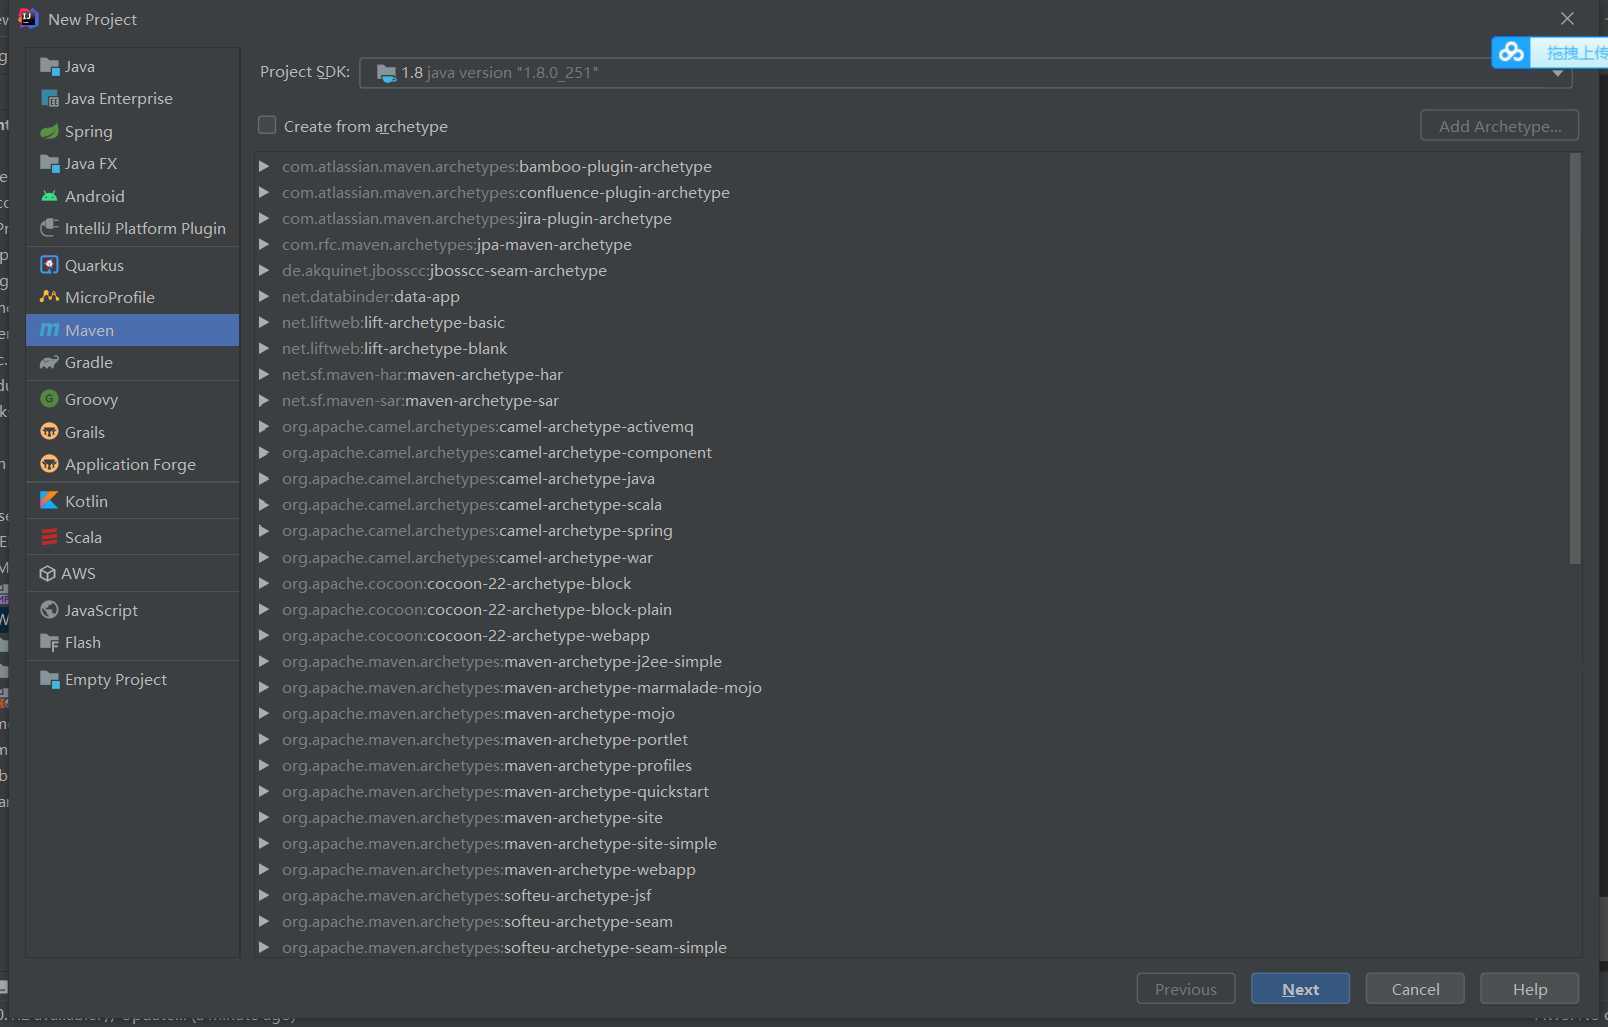The height and width of the screenshot is (1027, 1608).
Task: Open Help for New Project
Action: point(1529,989)
